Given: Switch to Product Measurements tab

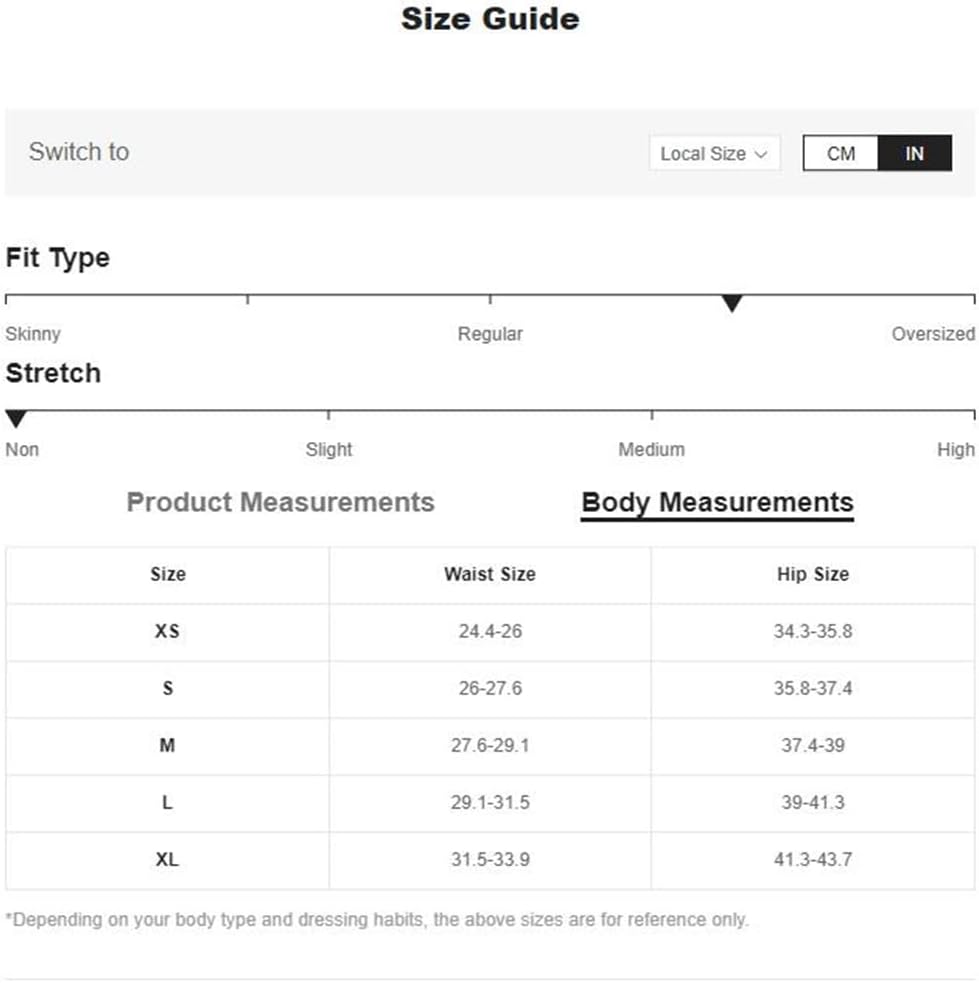Looking at the screenshot, I should 280,502.
